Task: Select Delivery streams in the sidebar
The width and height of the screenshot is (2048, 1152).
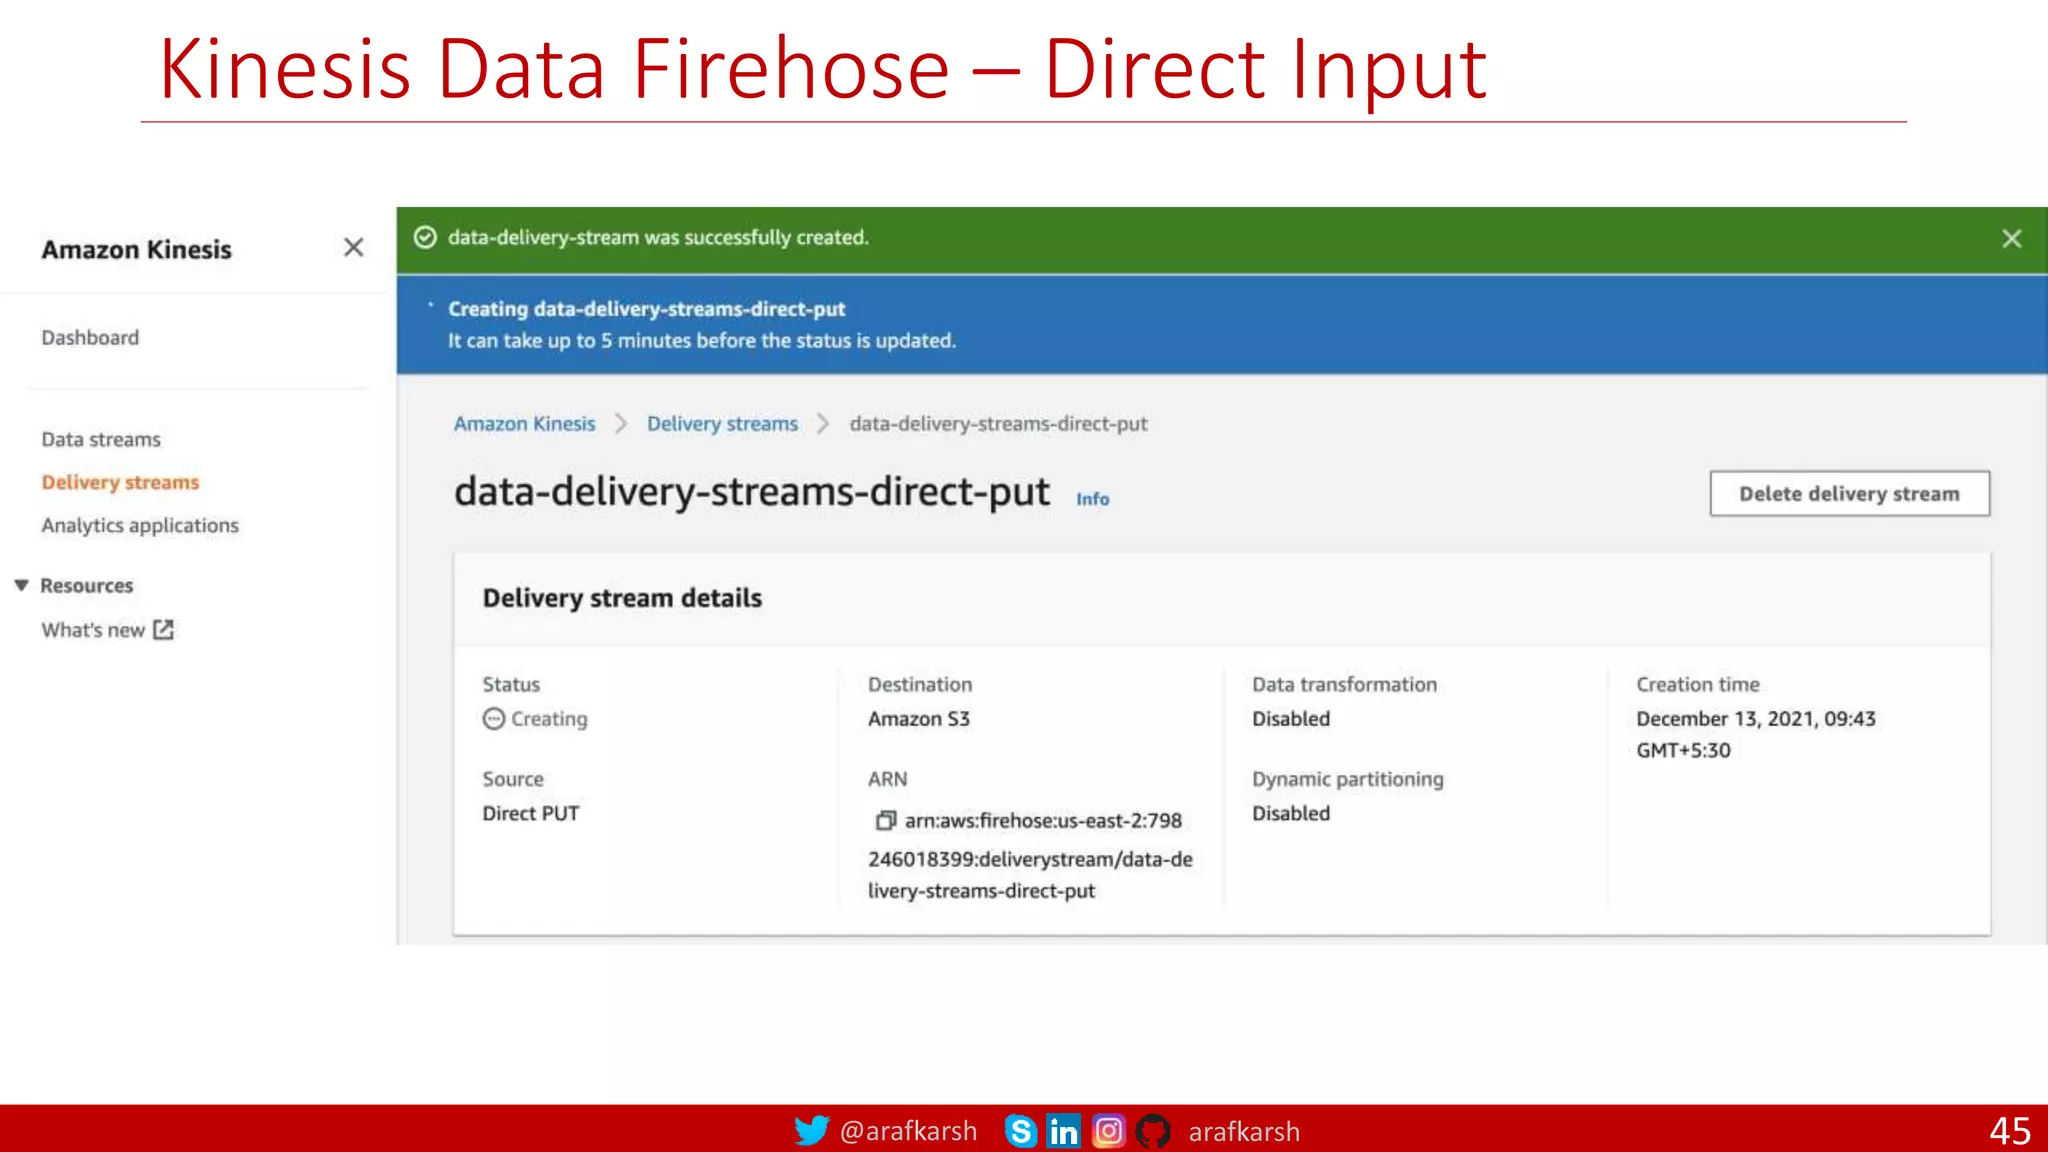Action: 120,482
